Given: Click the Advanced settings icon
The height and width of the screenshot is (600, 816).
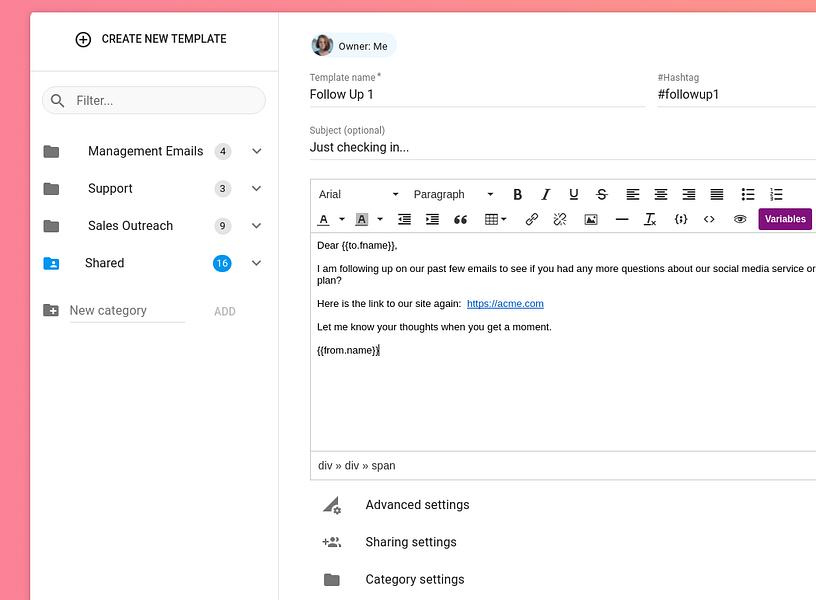Looking at the screenshot, I should 332,505.
